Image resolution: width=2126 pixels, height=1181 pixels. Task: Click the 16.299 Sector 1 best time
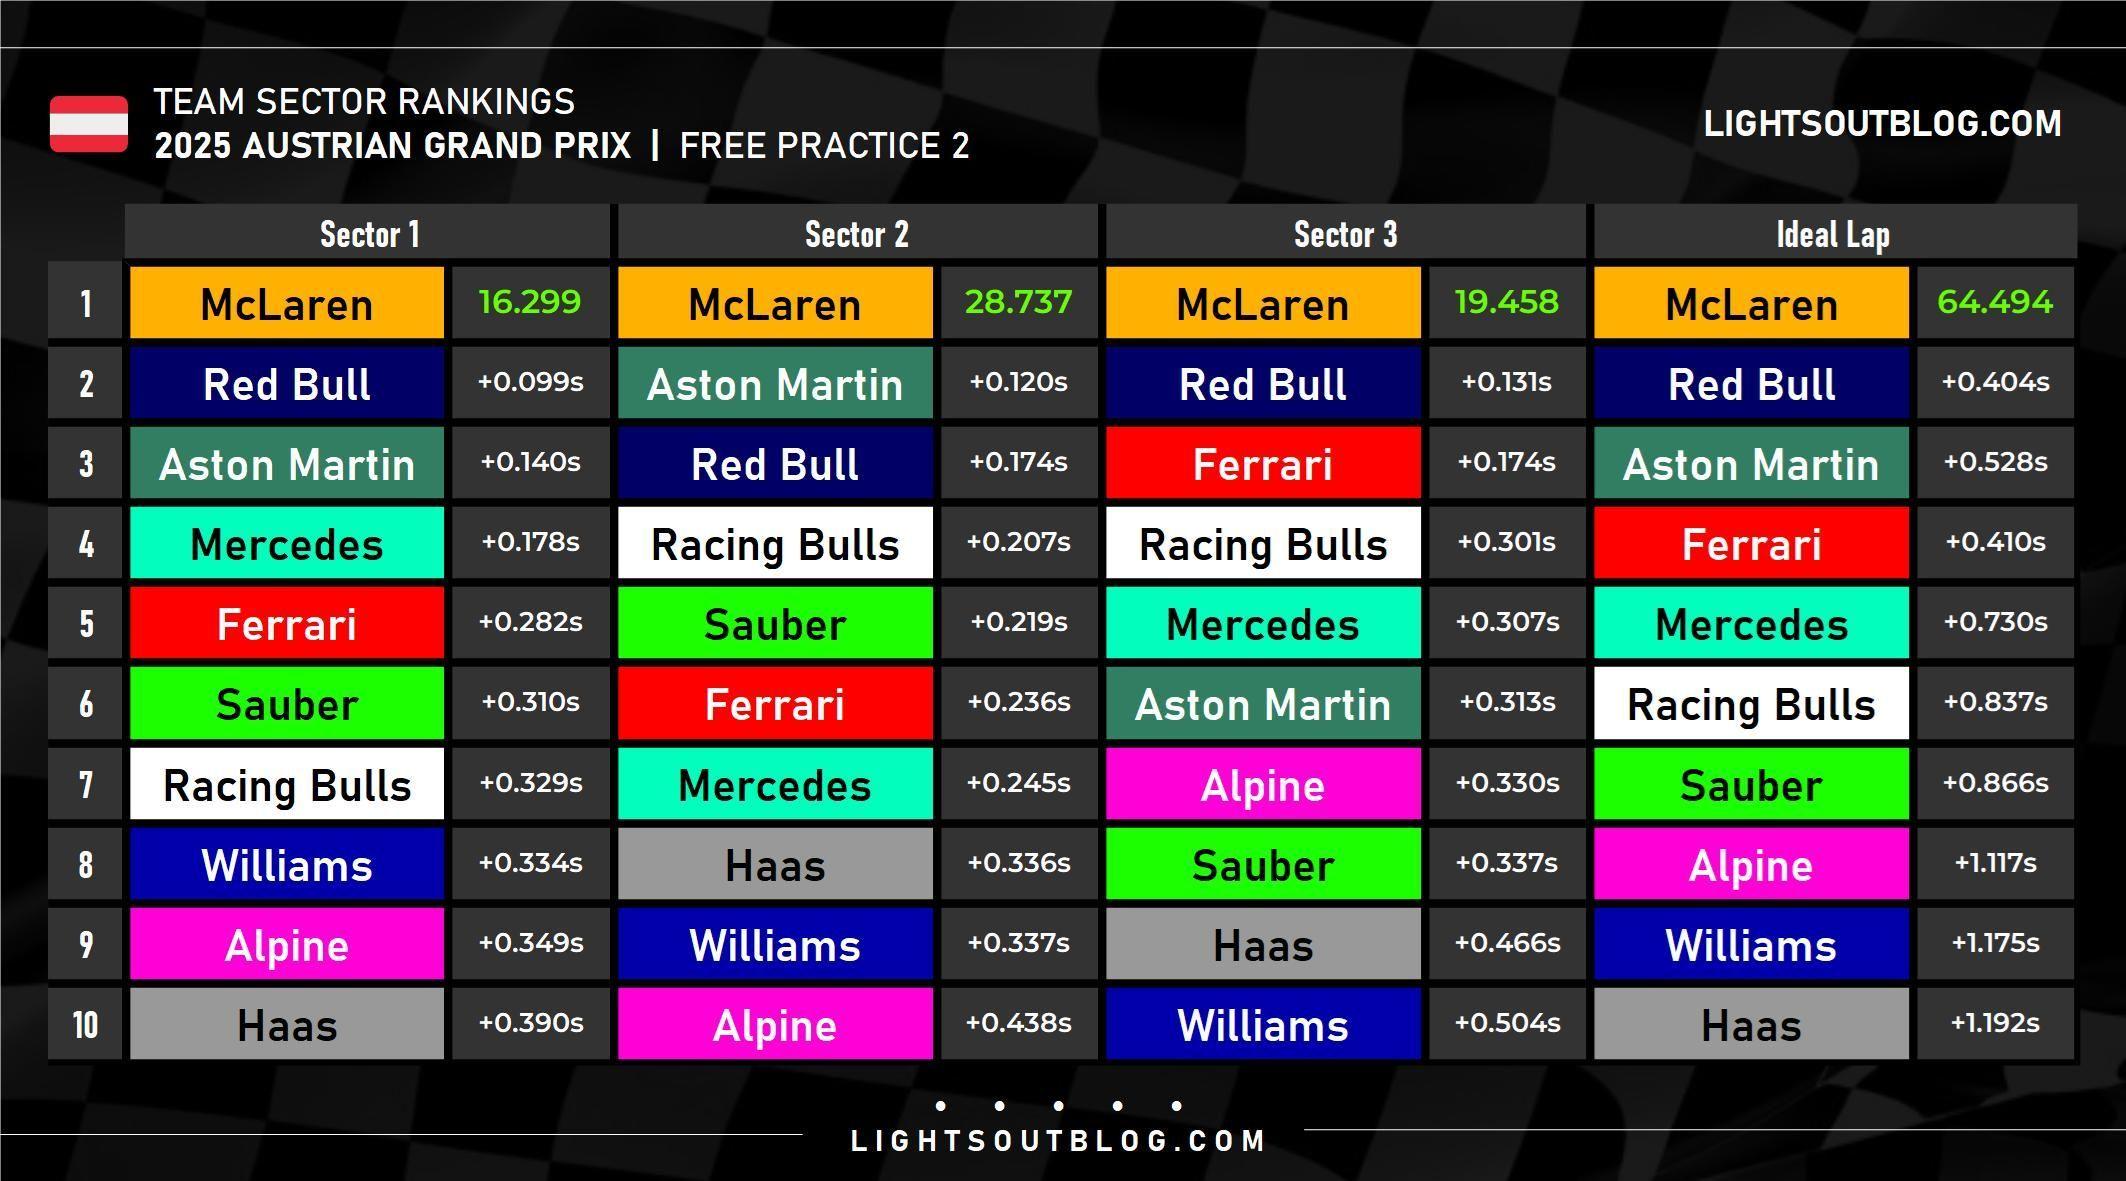(530, 302)
